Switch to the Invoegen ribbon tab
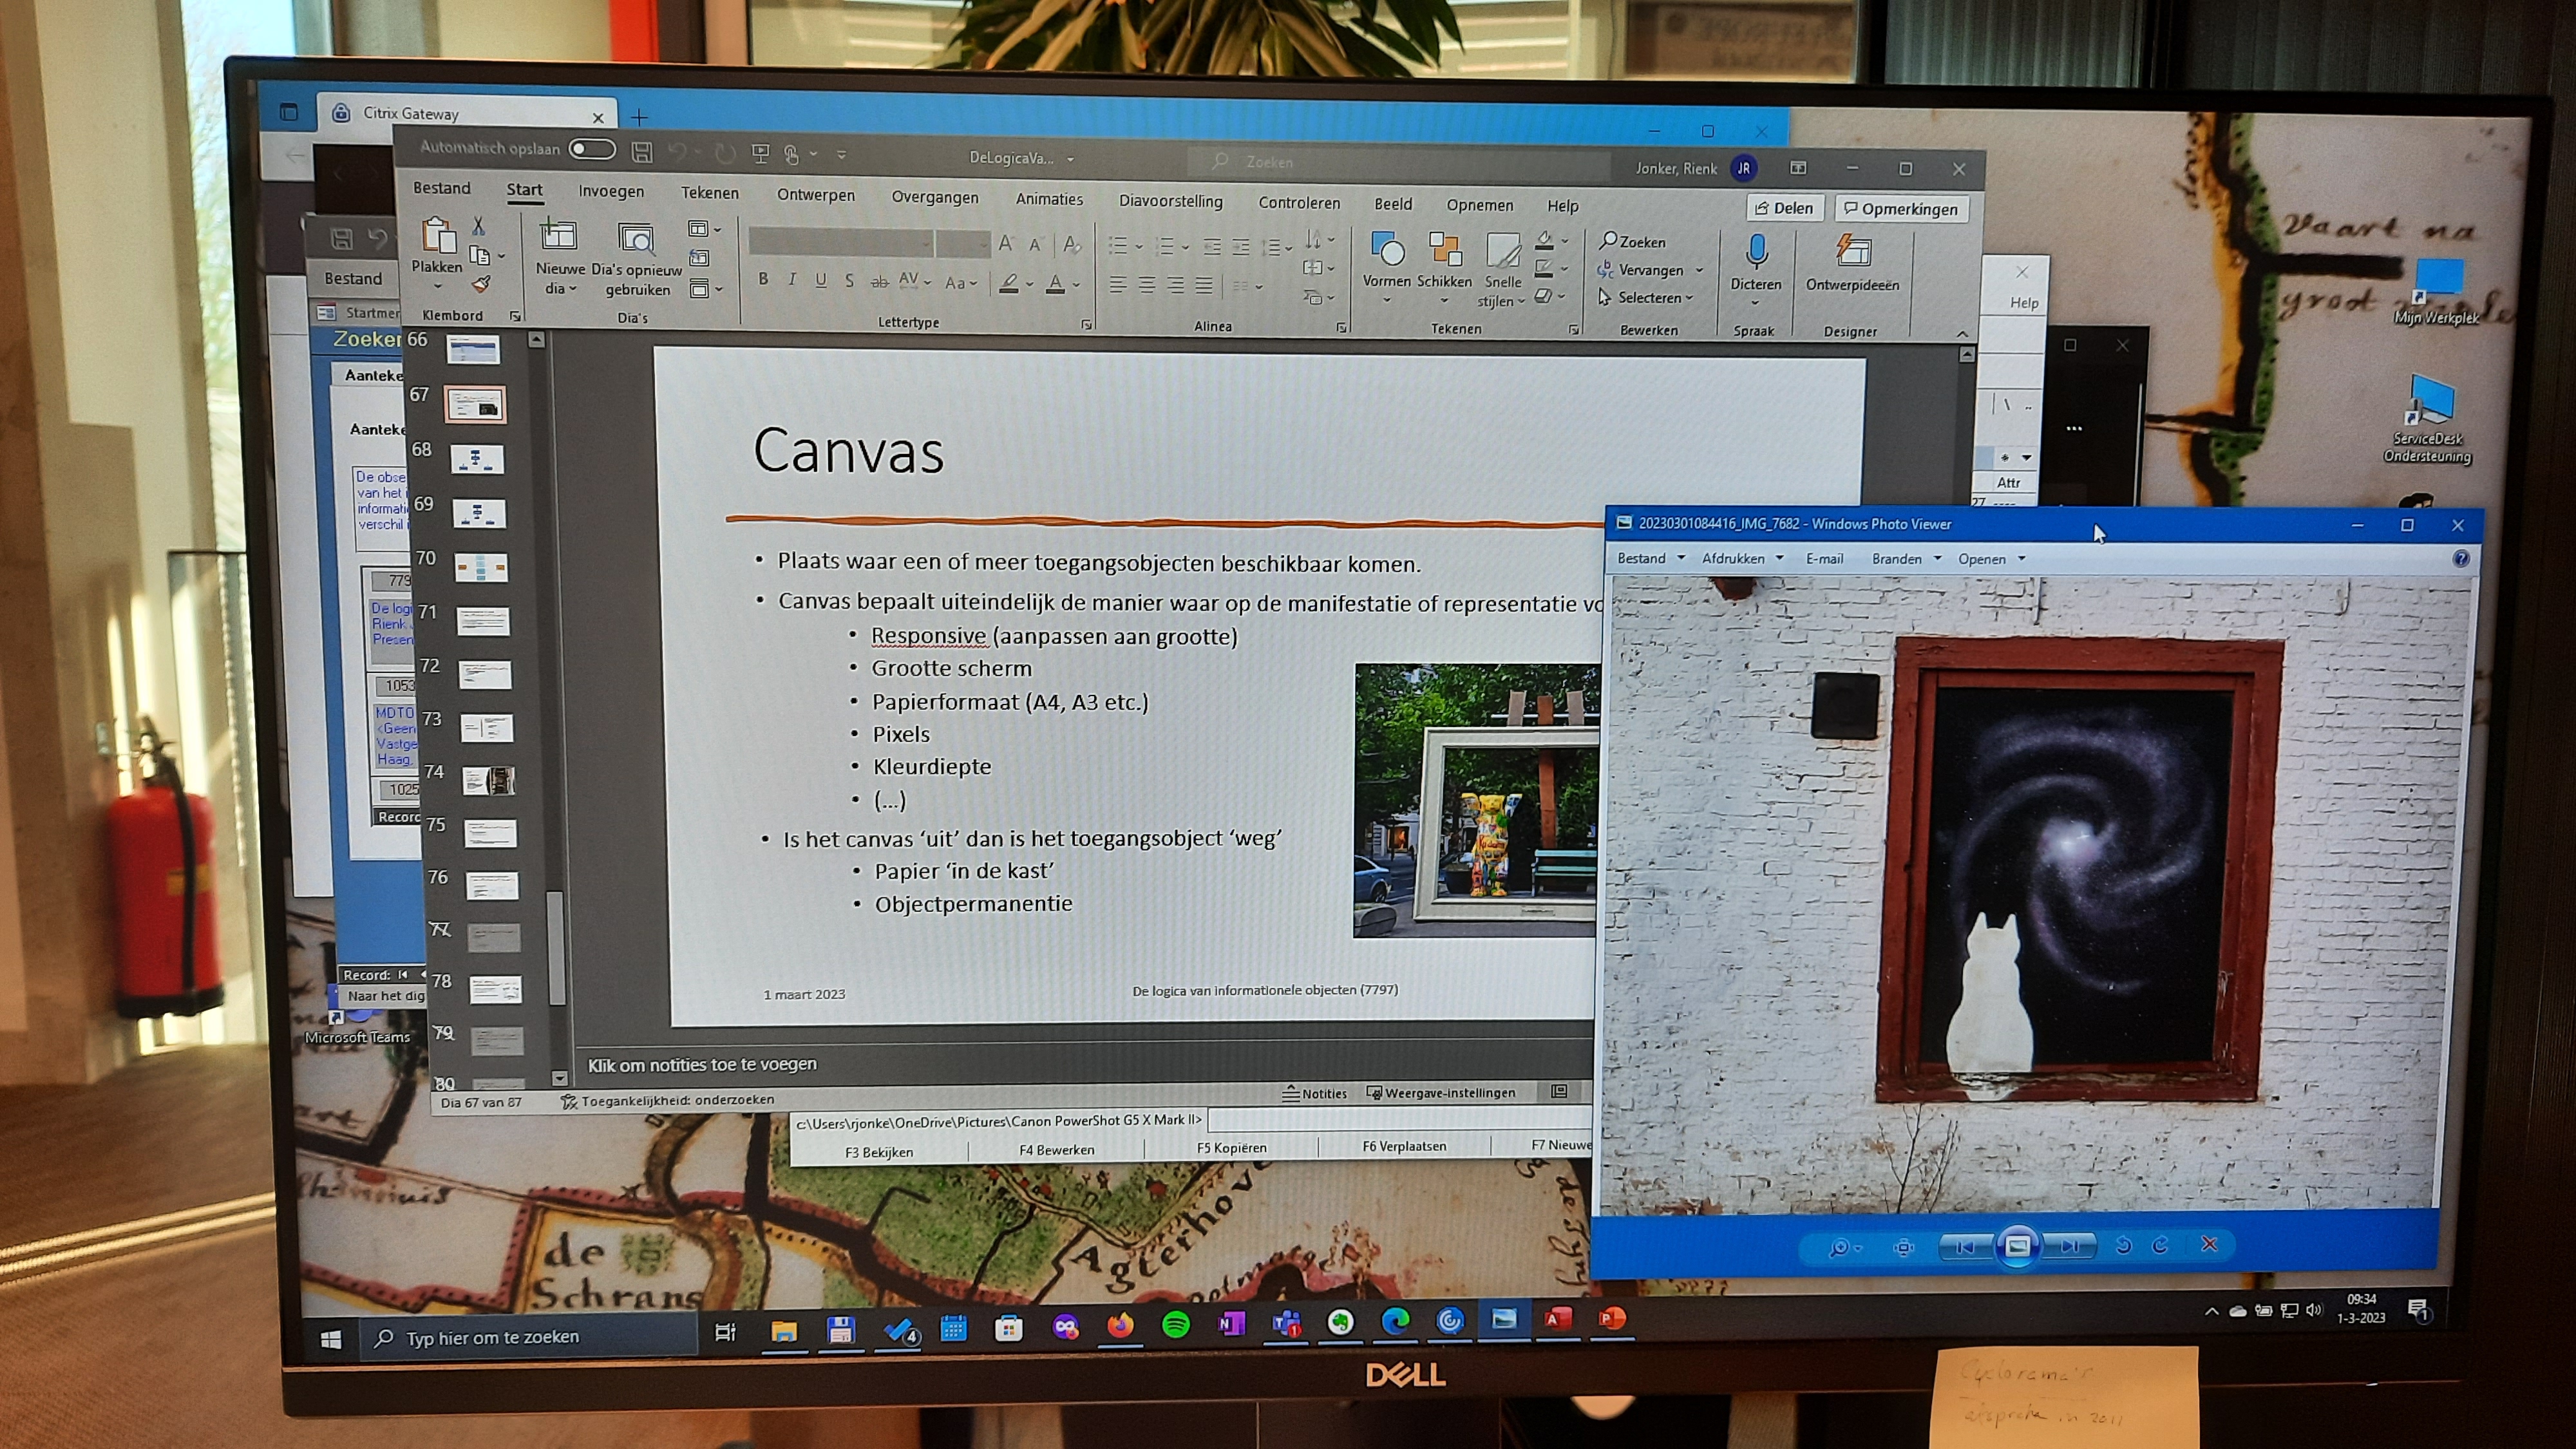Image resolution: width=2576 pixels, height=1449 pixels. [611, 191]
